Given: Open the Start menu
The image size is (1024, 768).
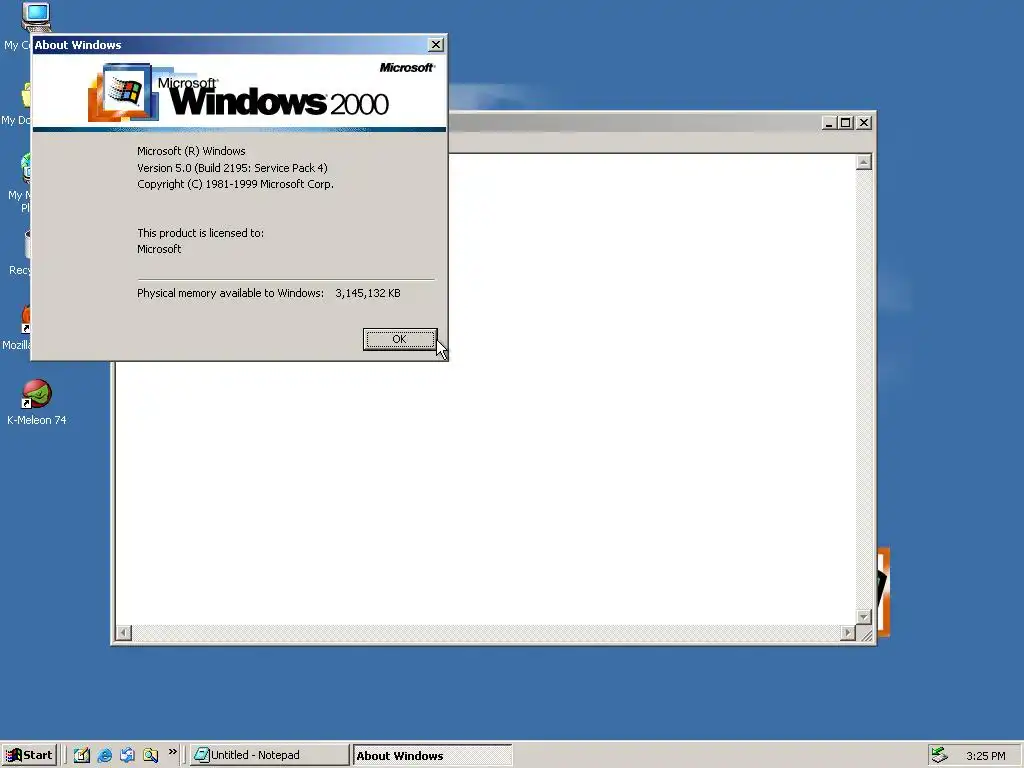Looking at the screenshot, I should pos(29,755).
